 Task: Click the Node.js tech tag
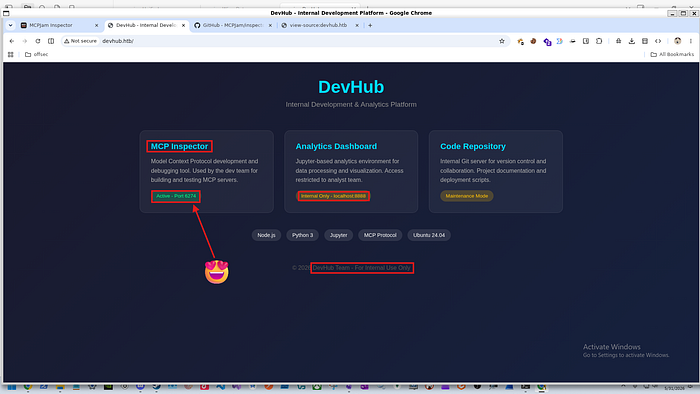pyautogui.click(x=267, y=235)
